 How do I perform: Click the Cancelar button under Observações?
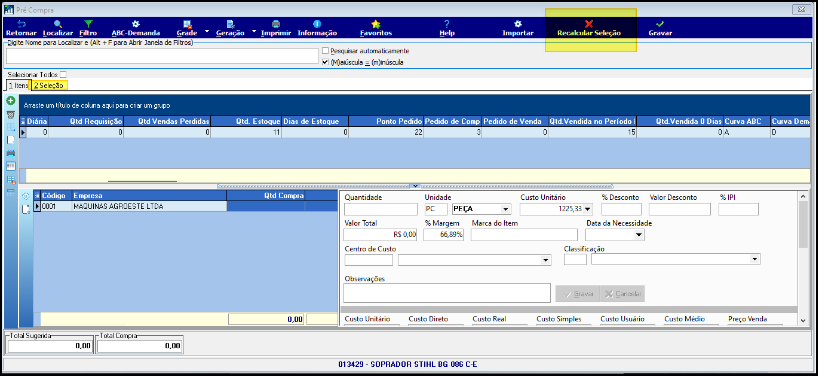click(622, 294)
